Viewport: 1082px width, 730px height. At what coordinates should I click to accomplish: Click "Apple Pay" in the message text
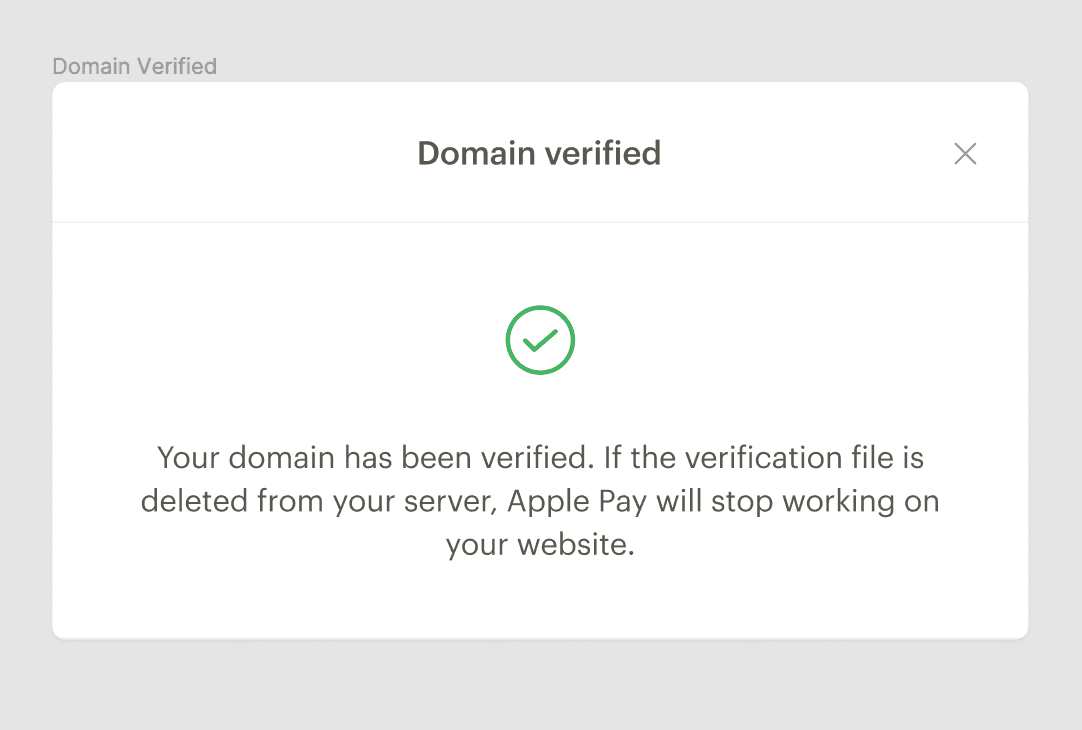[x=578, y=501]
